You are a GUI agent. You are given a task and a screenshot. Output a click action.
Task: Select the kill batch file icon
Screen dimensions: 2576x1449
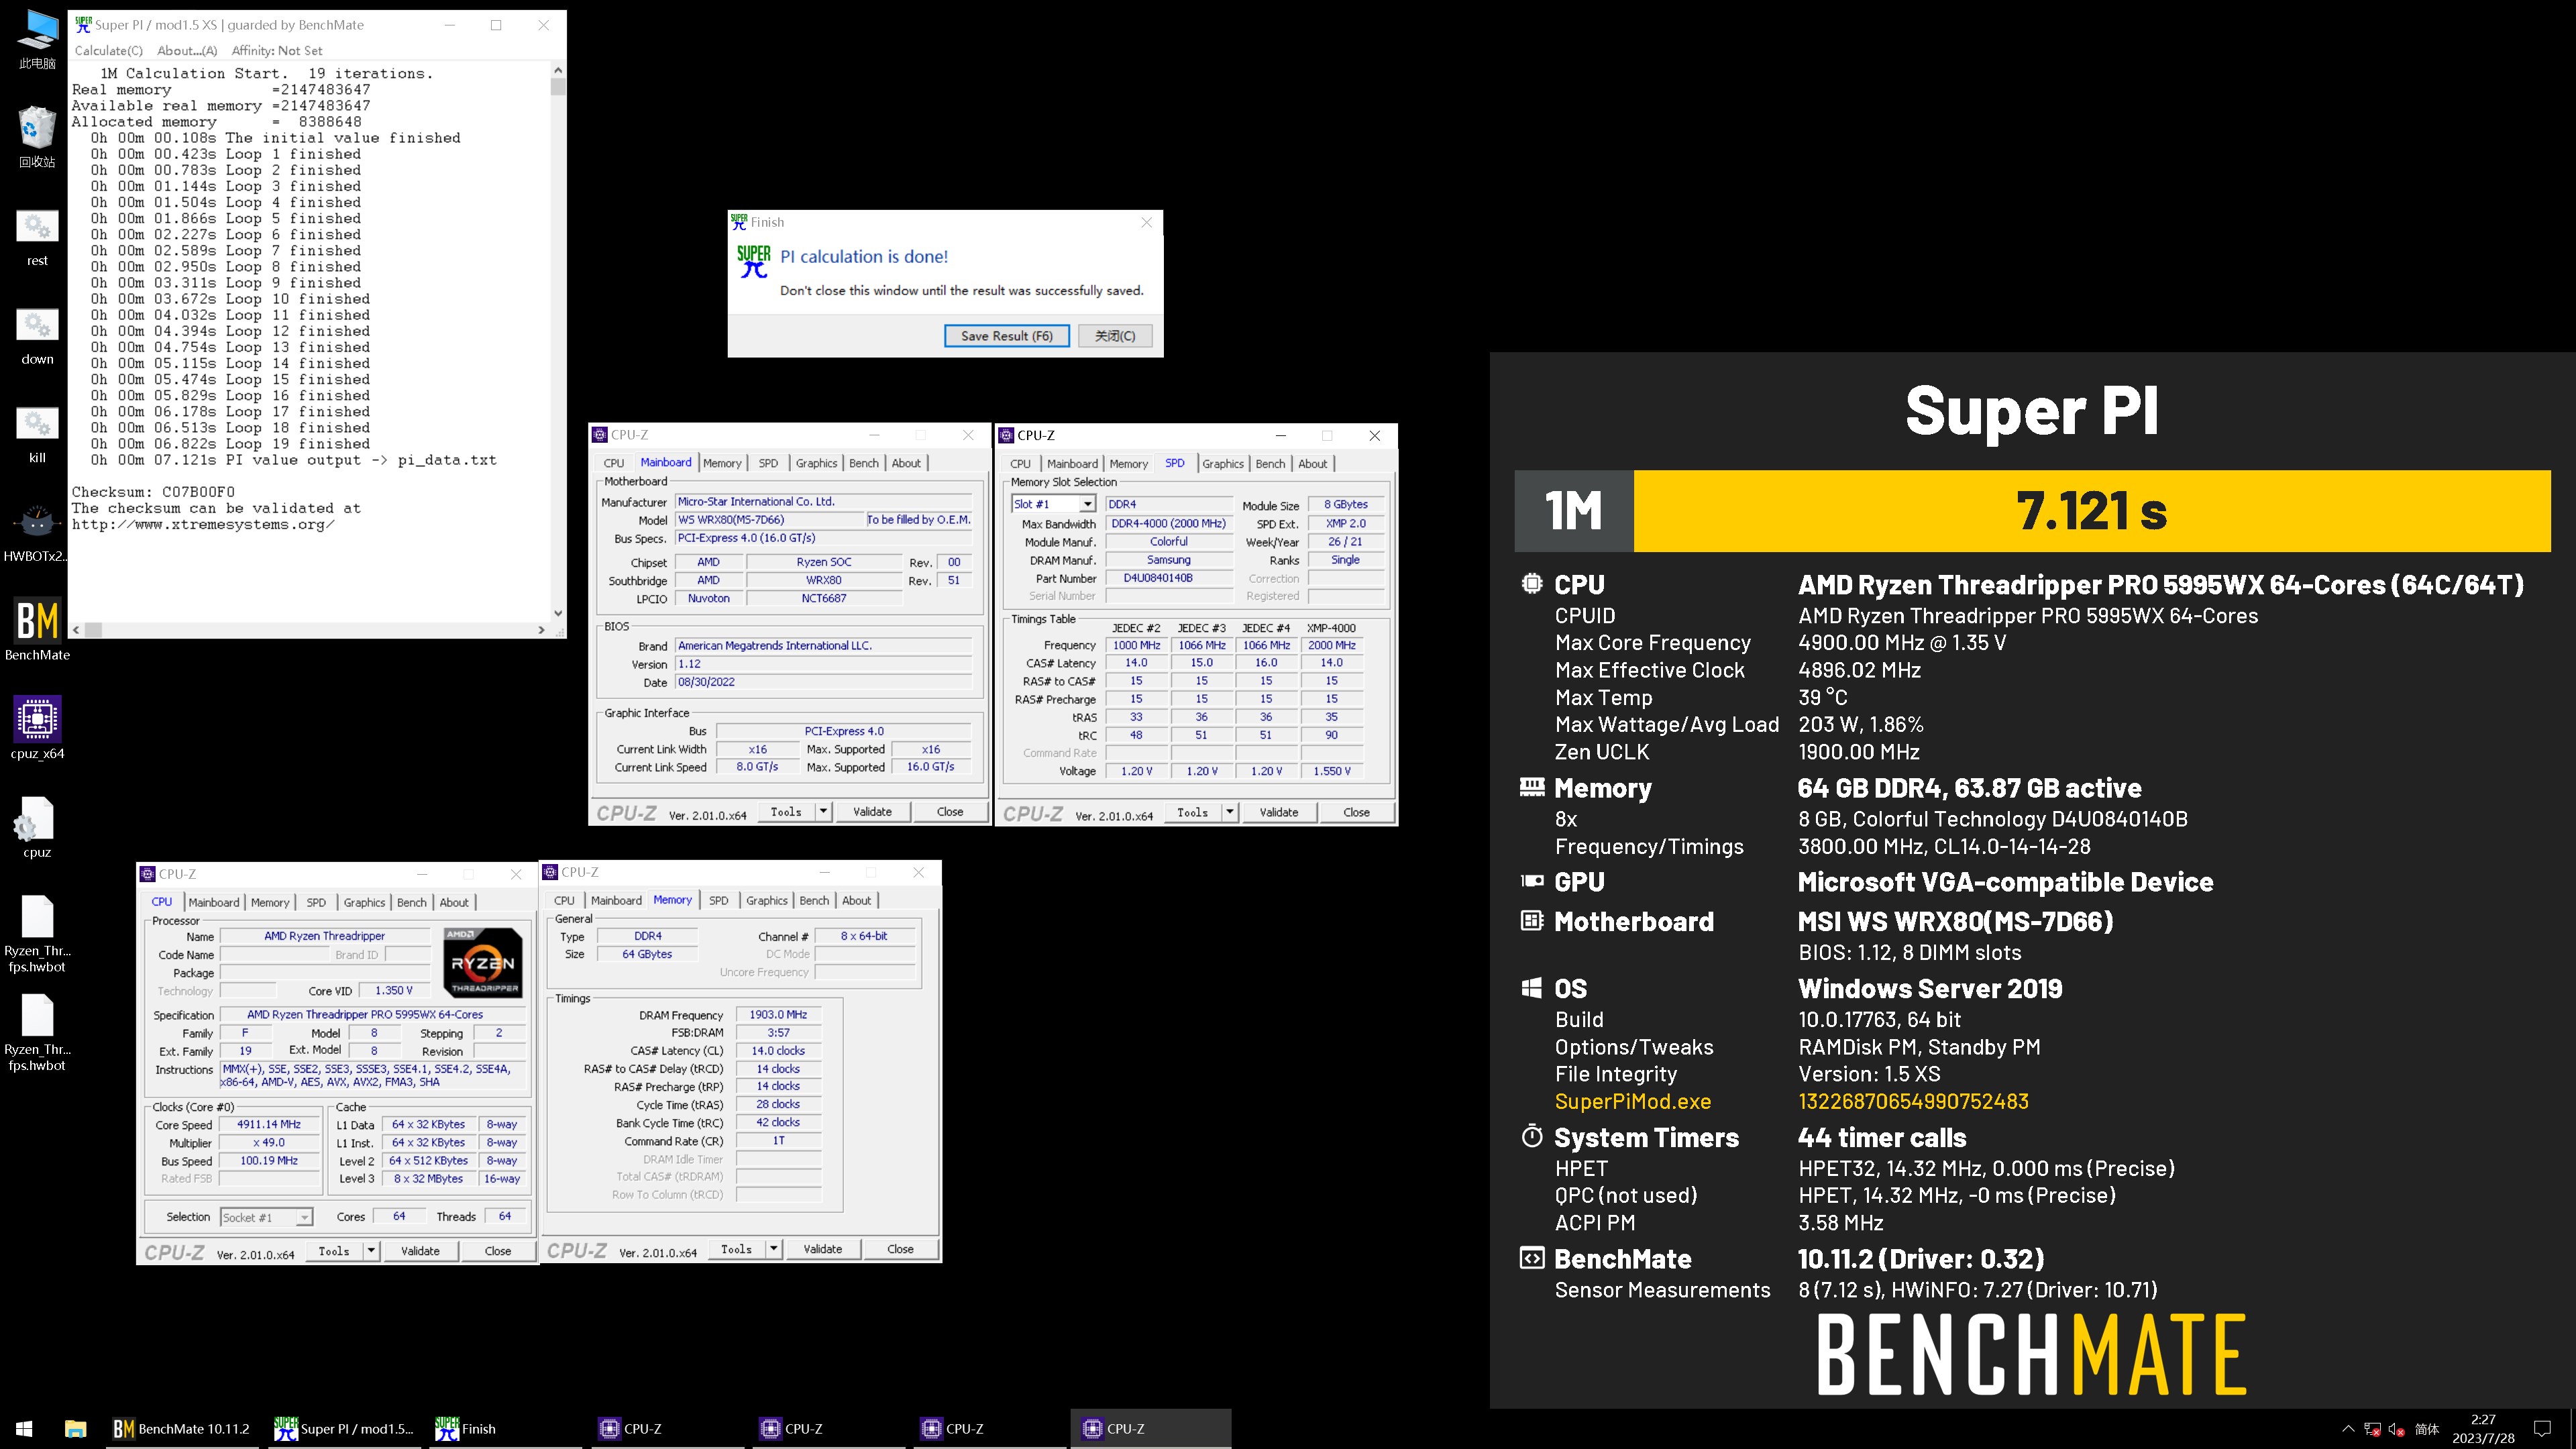point(37,434)
